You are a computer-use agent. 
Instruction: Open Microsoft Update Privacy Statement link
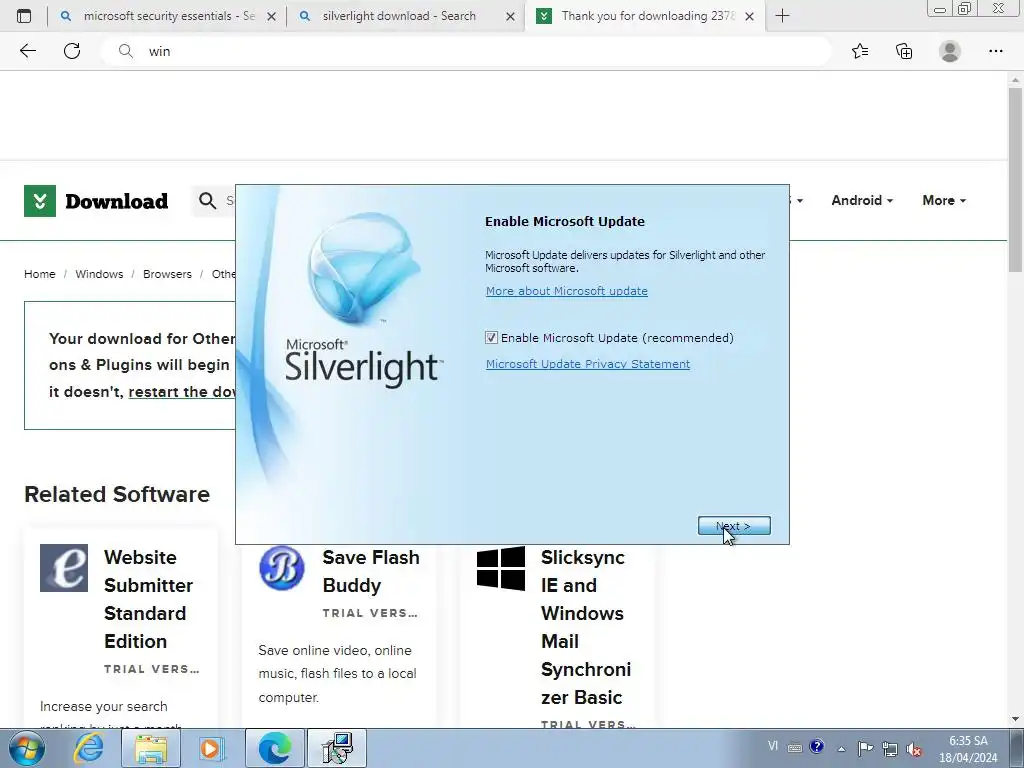click(x=588, y=364)
